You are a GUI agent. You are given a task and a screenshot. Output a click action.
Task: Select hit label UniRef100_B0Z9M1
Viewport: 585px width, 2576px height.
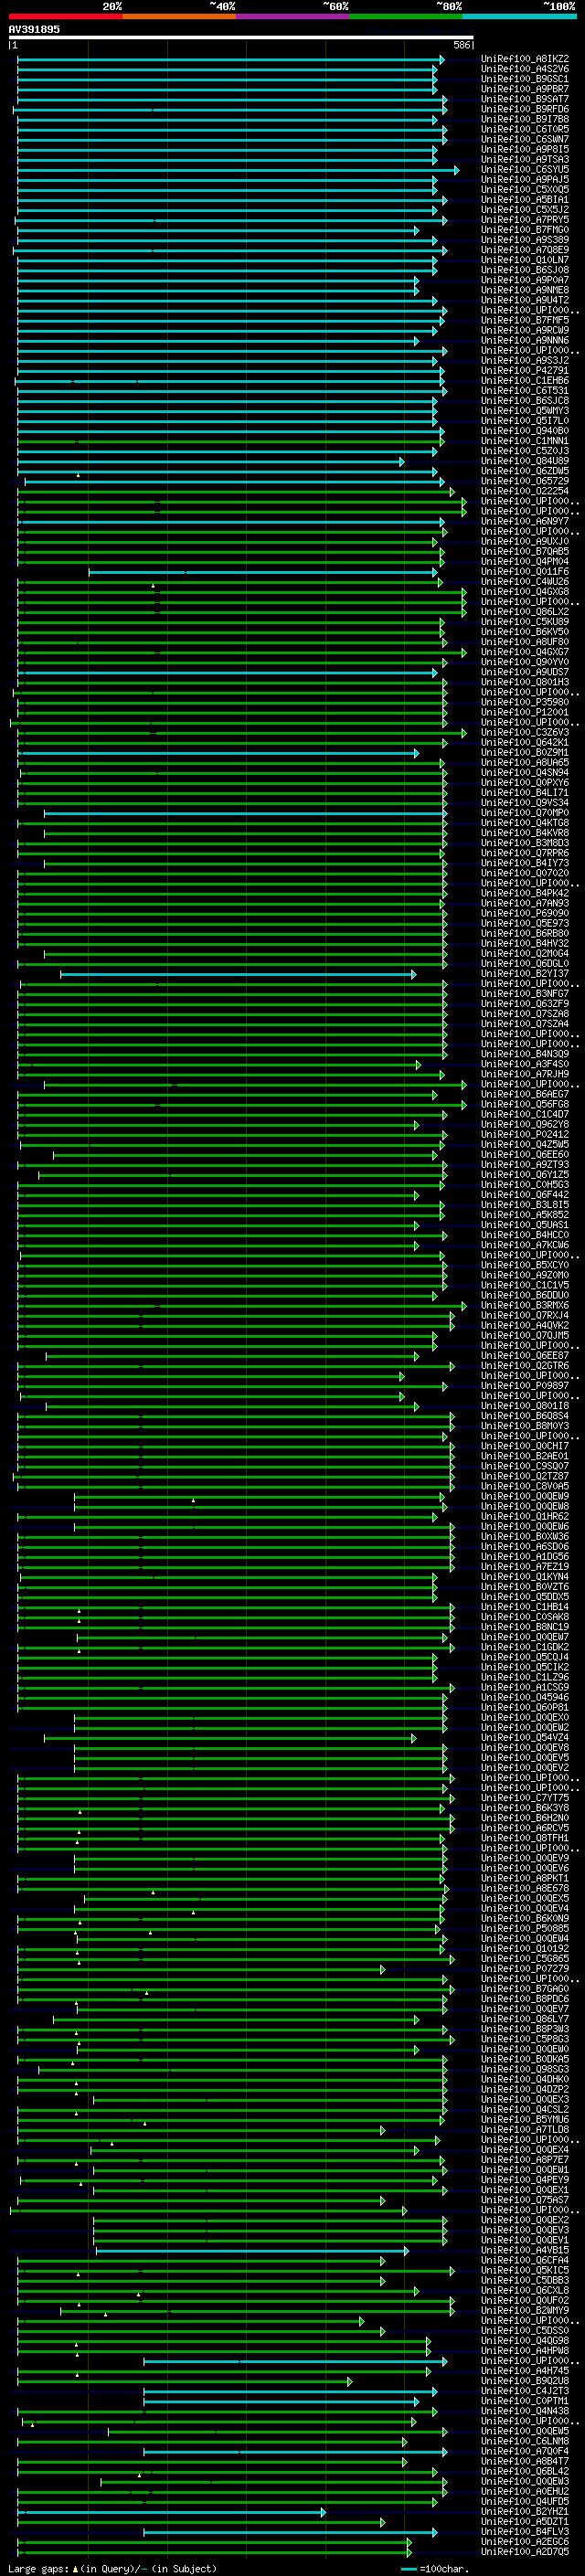pyautogui.click(x=525, y=753)
